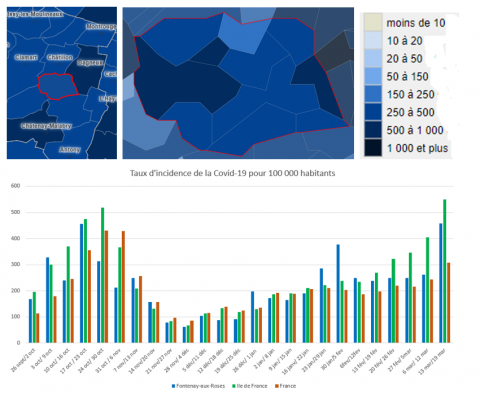Viewport: 480px width, 394px height.
Task: Click the '20 à 50' legend color box
Action: (x=373, y=58)
